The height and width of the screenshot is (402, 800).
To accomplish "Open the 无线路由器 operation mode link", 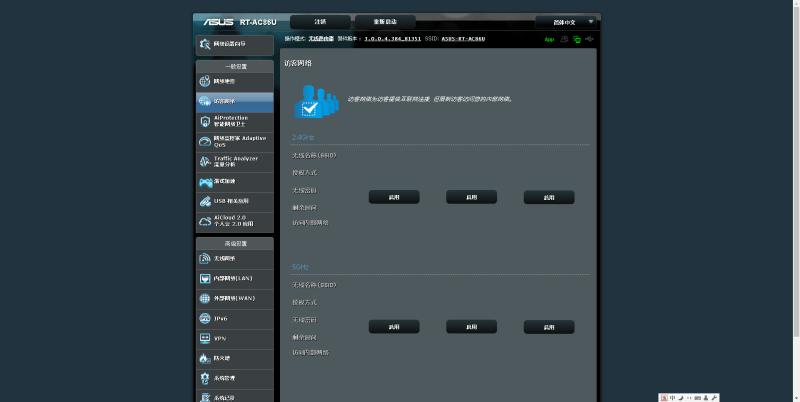I will point(321,39).
